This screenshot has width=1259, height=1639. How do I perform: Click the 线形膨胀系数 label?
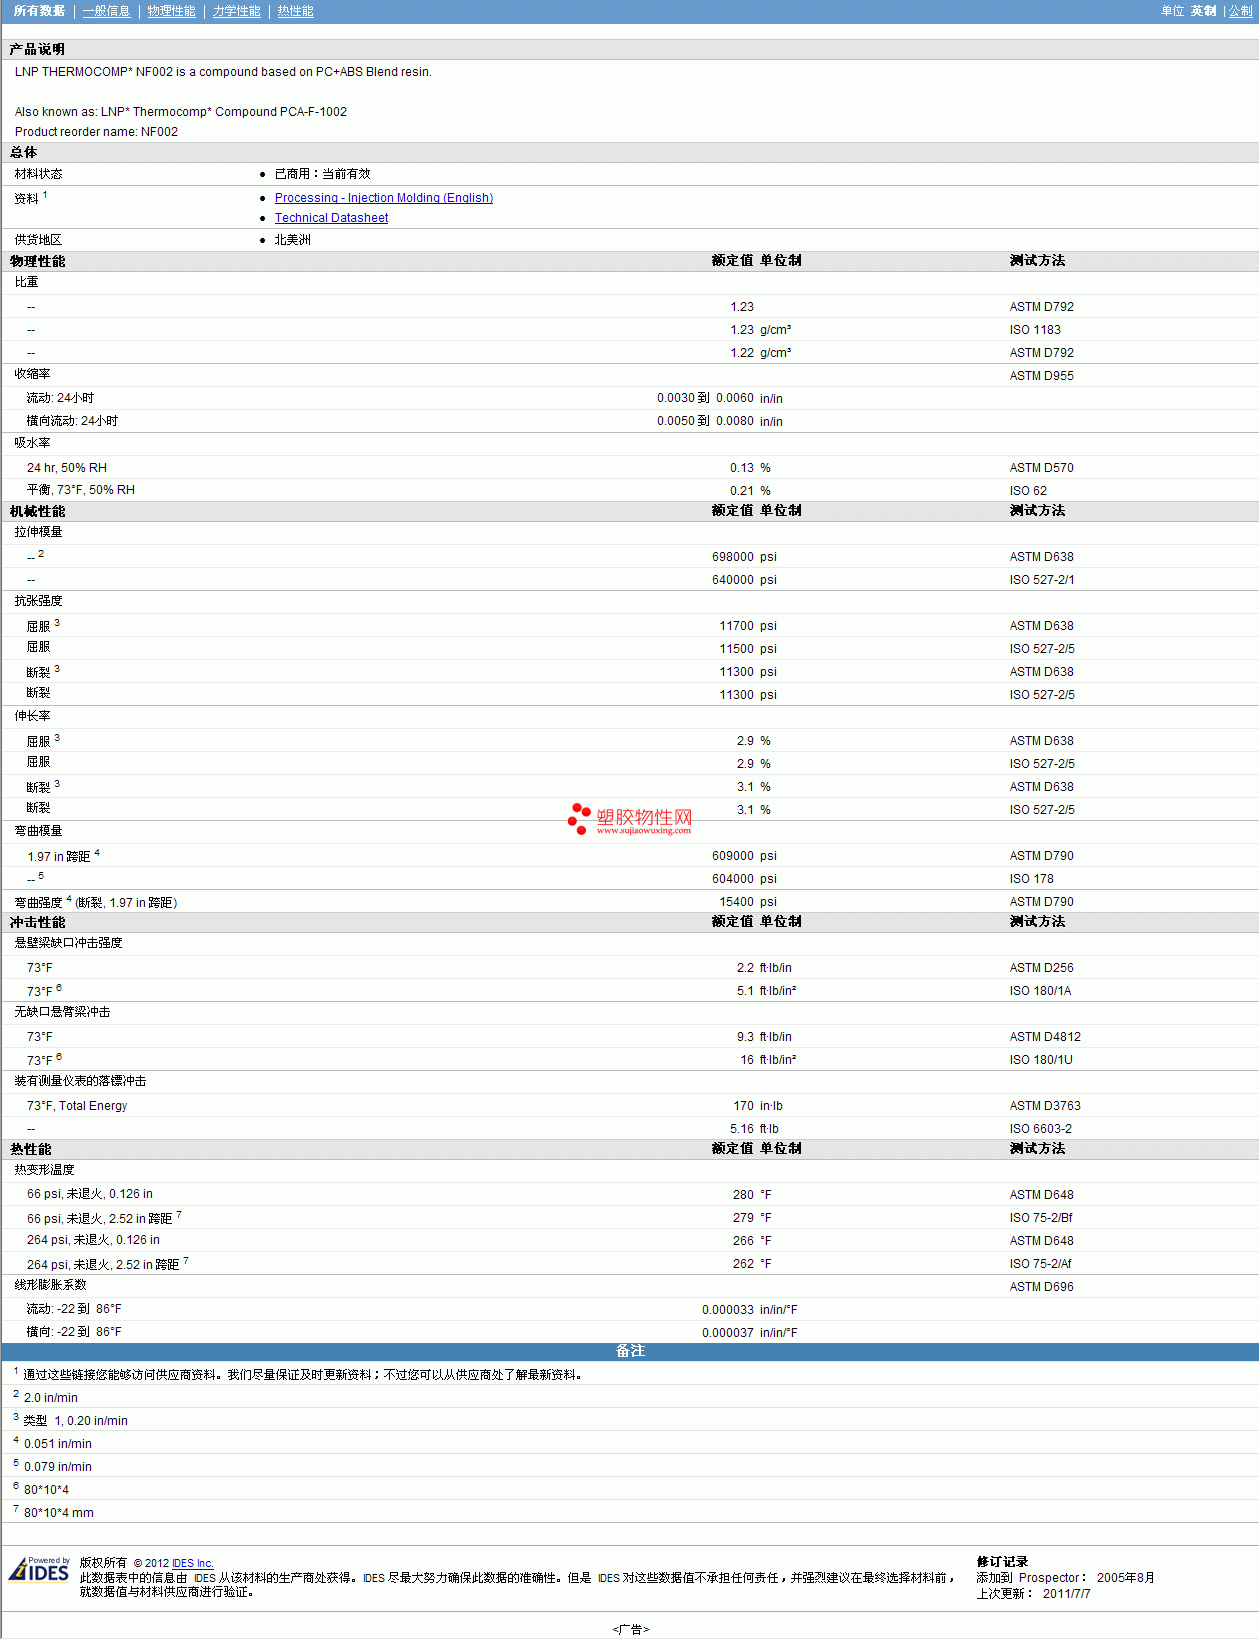point(50,1285)
